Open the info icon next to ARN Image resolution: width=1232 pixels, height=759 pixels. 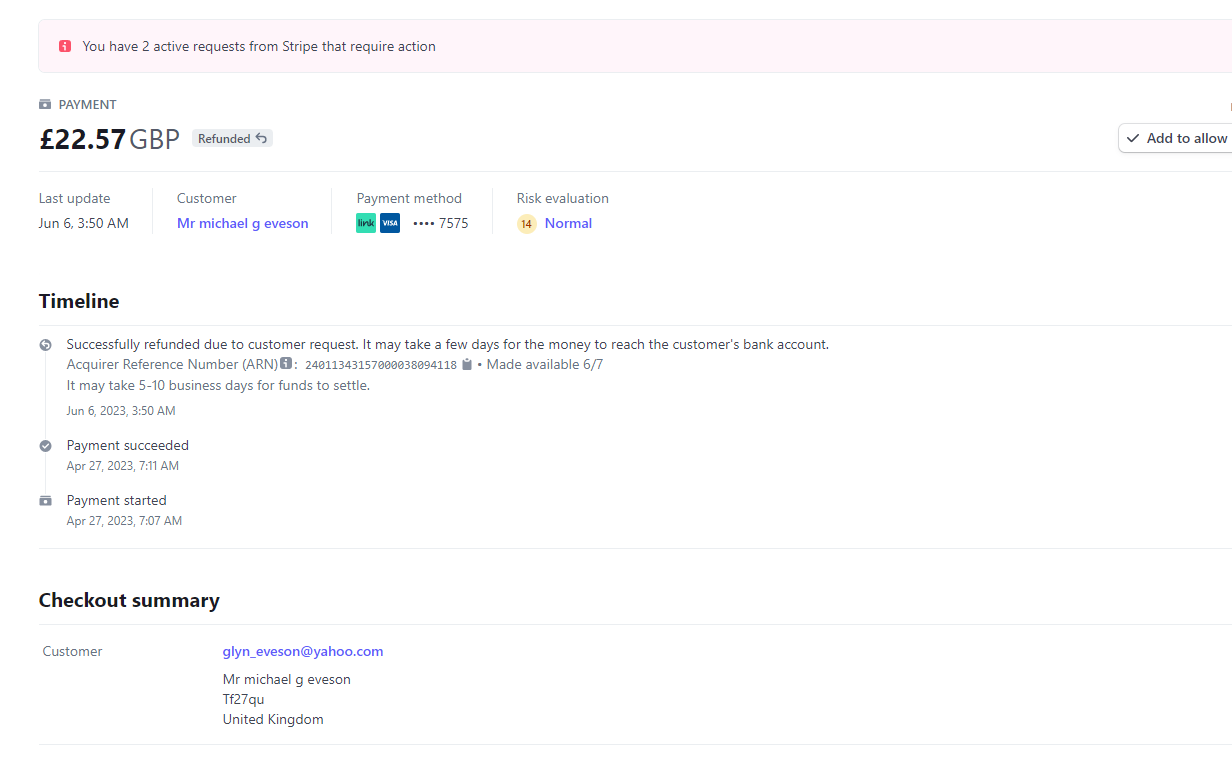coord(286,364)
